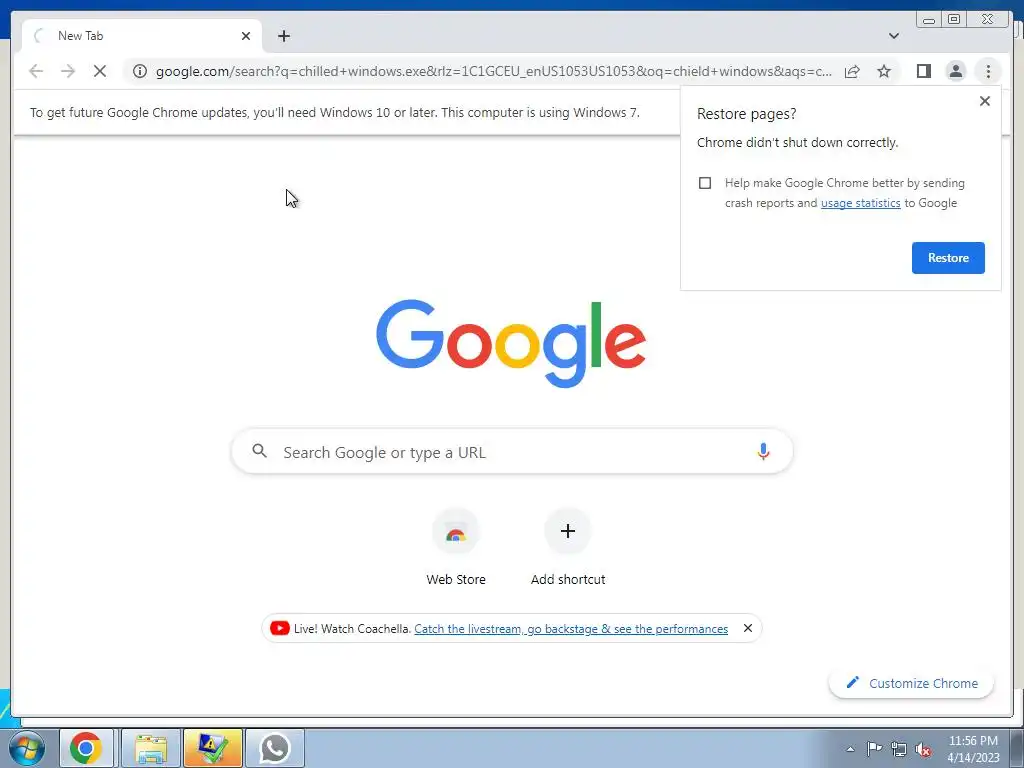Screen dimensions: 1024x768
Task: Open the Coachella livestream link
Action: point(571,629)
